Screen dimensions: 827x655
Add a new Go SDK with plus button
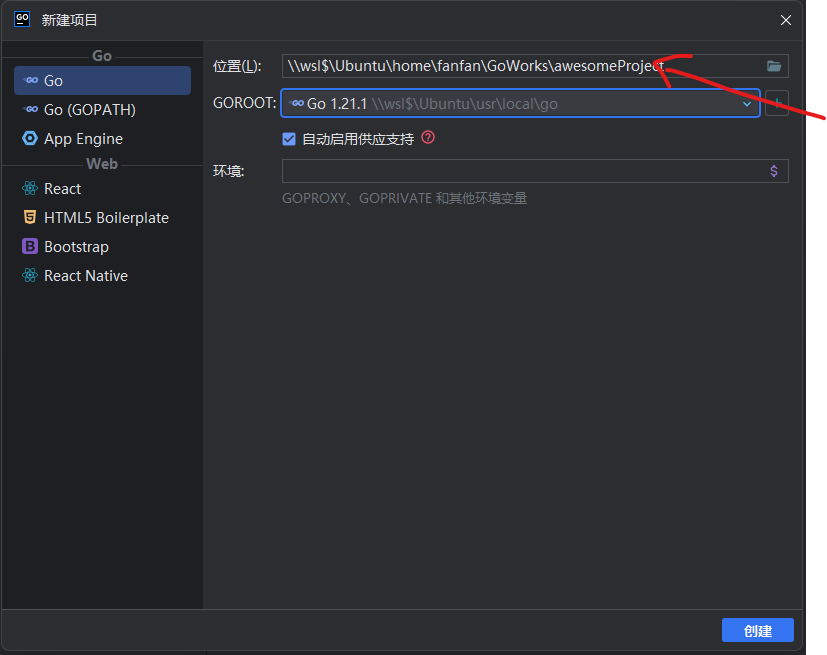tap(777, 104)
